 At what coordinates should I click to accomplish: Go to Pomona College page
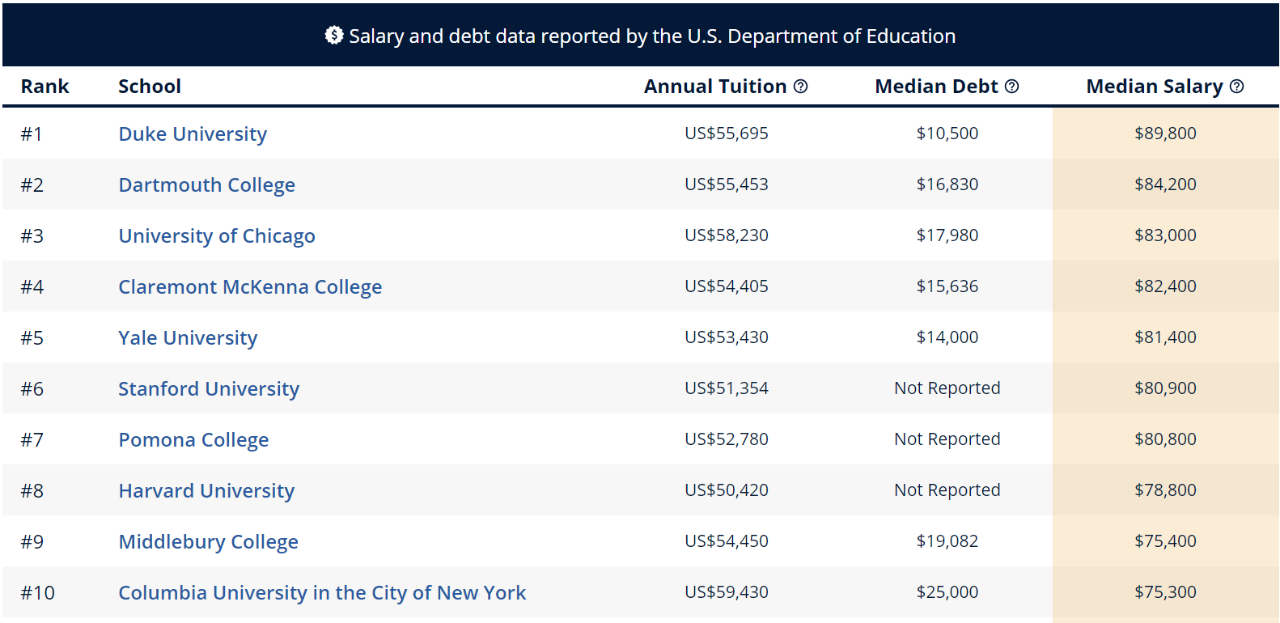click(194, 440)
